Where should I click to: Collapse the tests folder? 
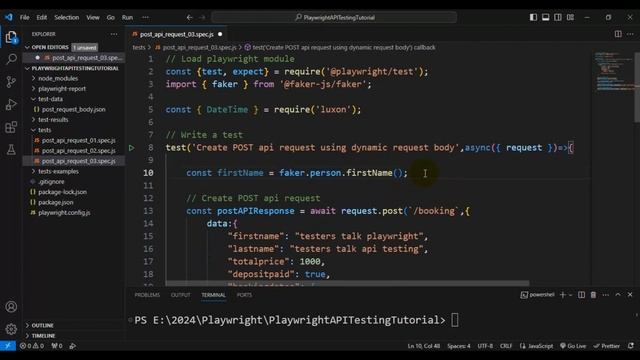[44, 130]
